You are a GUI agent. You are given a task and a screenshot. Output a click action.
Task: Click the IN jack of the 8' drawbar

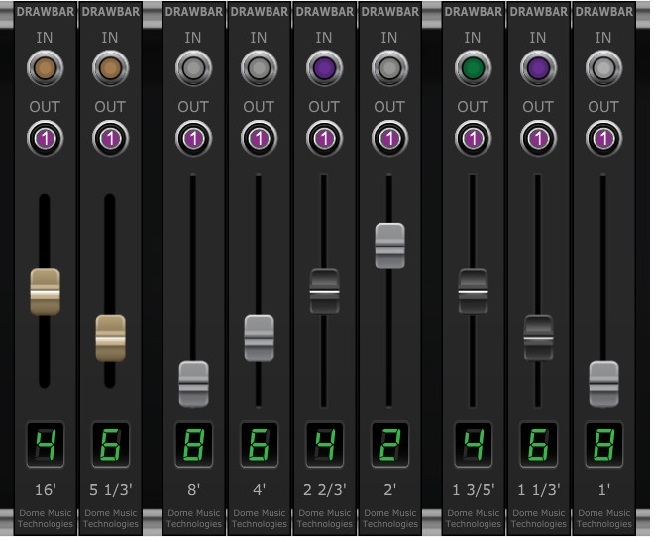(193, 68)
